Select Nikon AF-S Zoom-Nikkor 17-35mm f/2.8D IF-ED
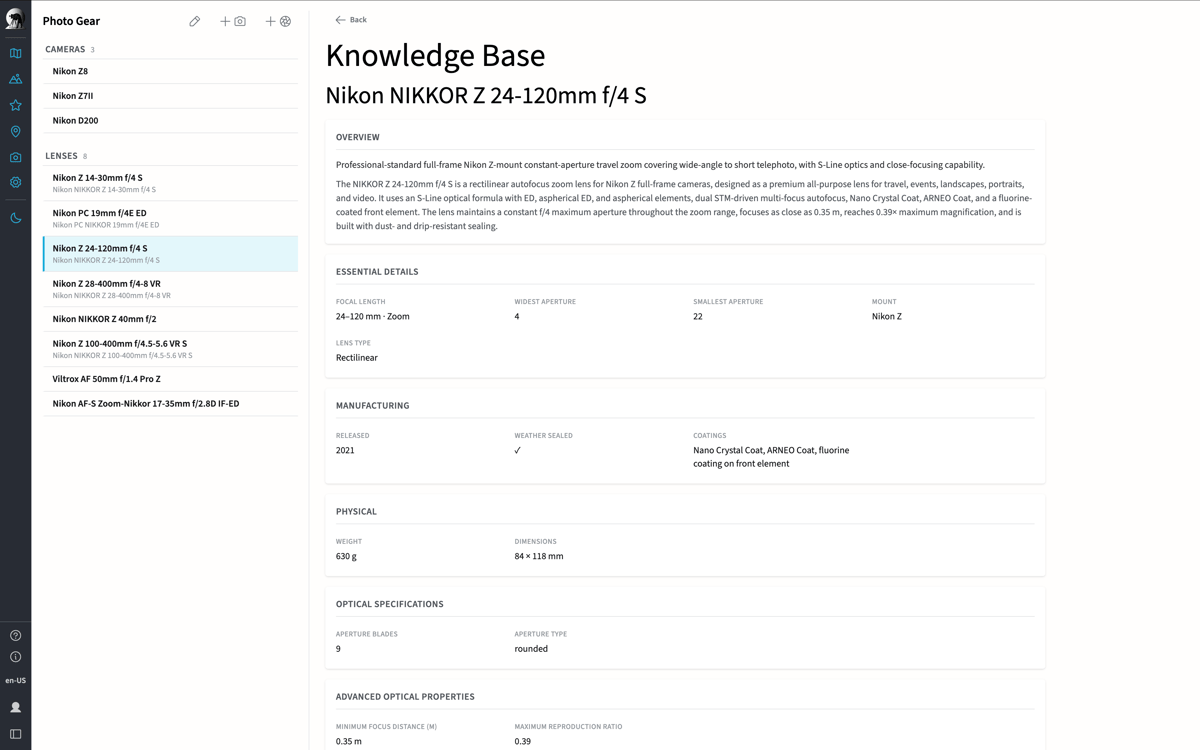 (x=170, y=404)
